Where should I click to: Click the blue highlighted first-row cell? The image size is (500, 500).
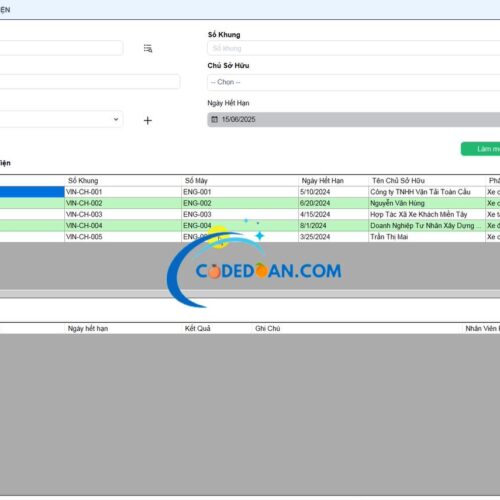point(32,192)
